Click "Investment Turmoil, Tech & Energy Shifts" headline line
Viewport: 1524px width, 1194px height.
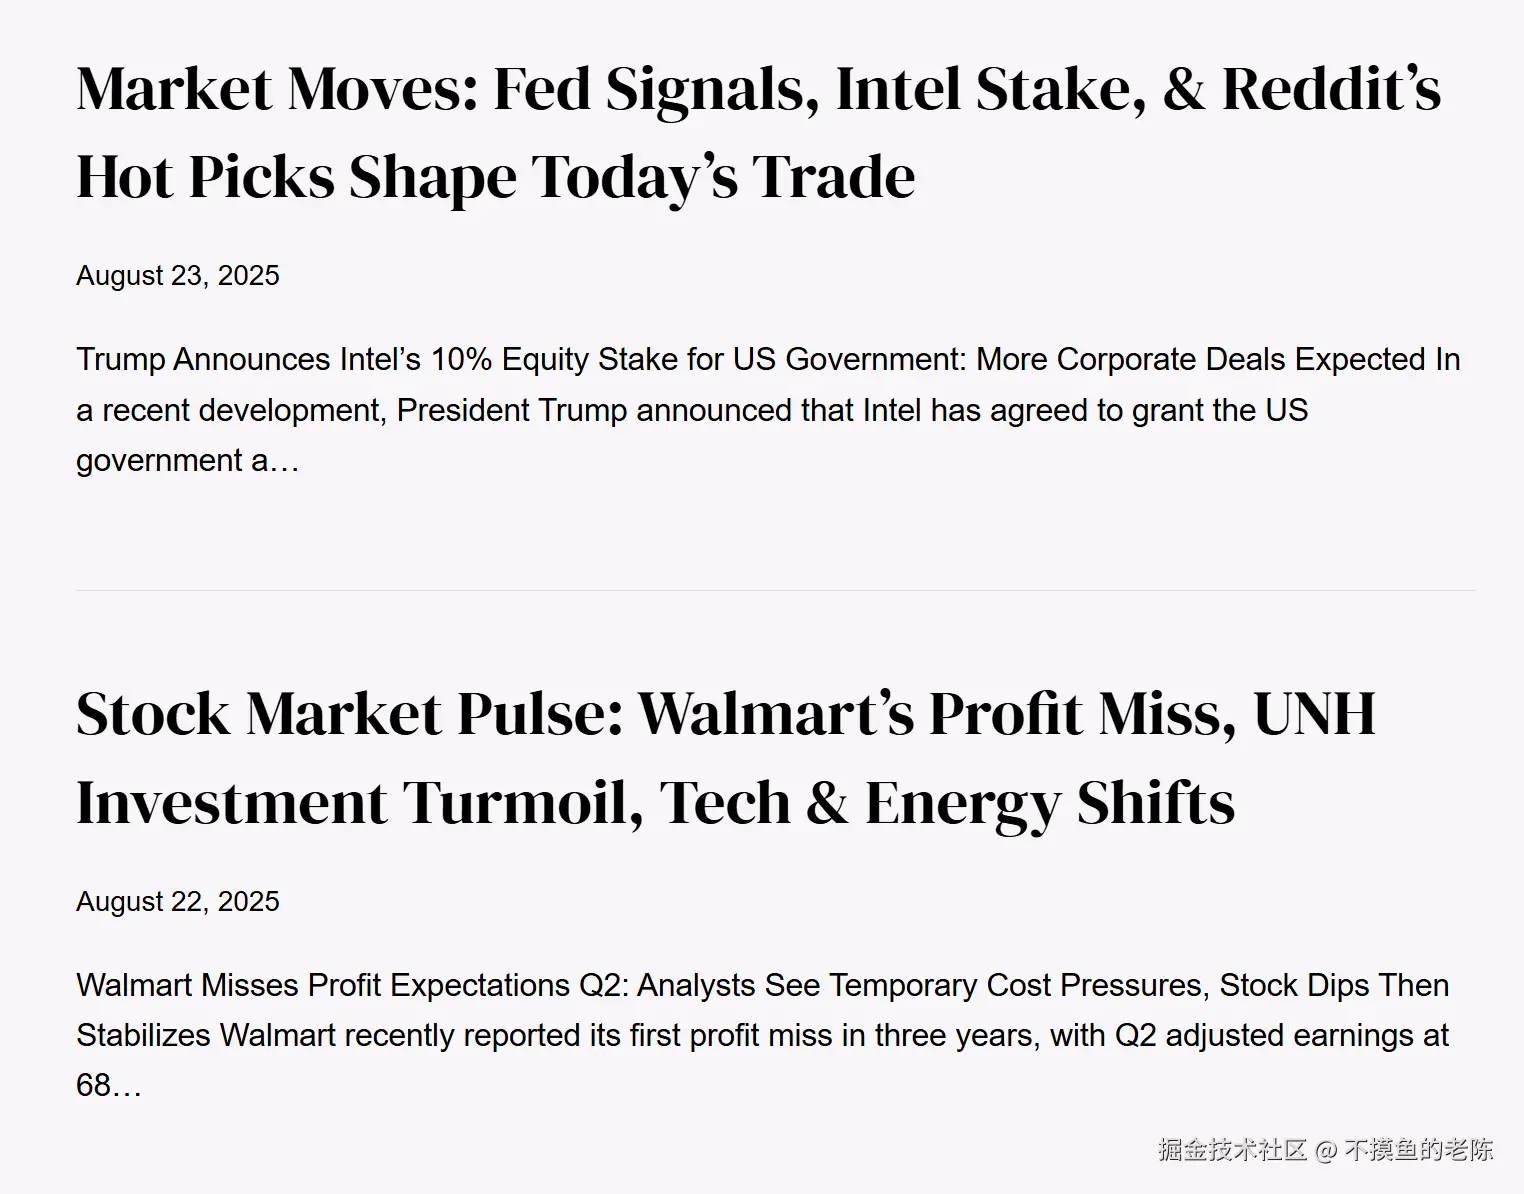click(655, 803)
